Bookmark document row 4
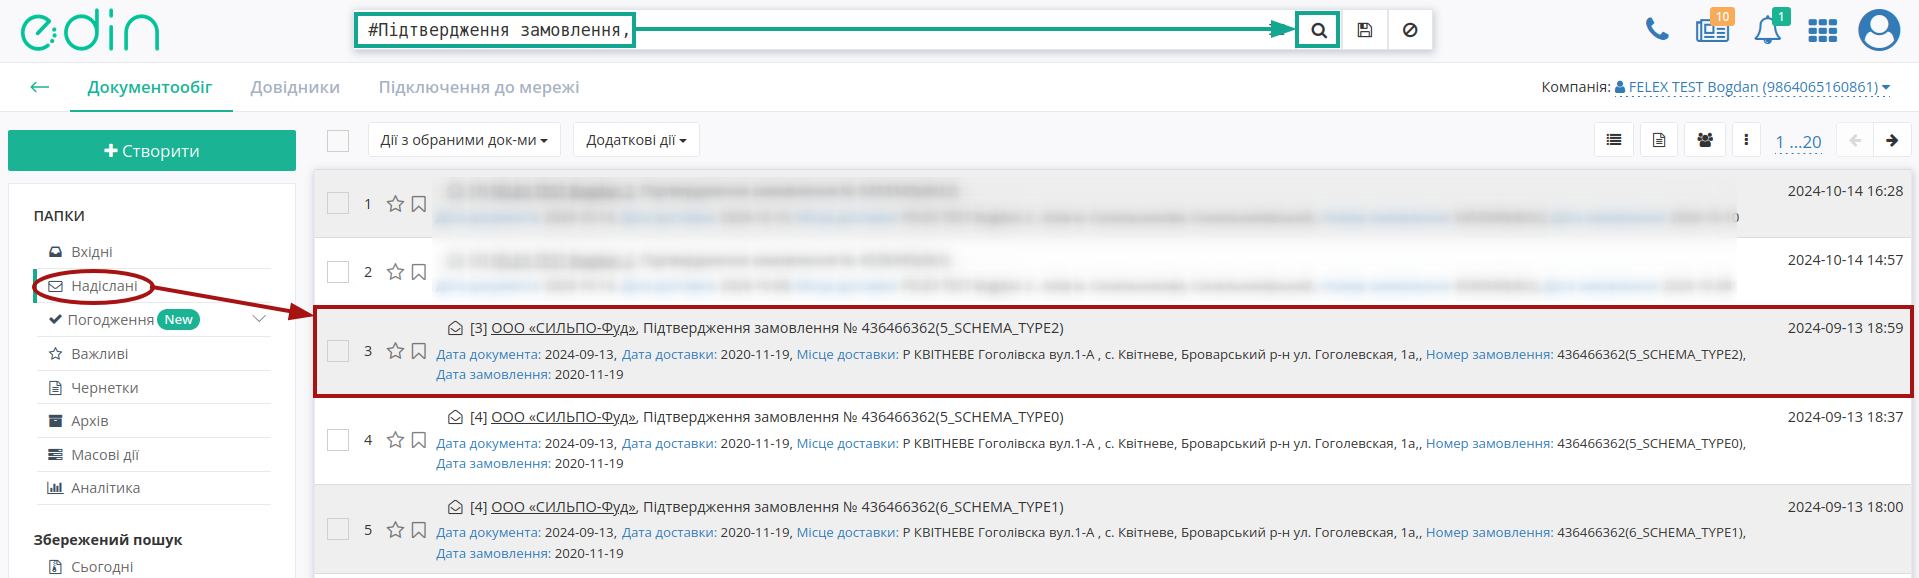This screenshot has width=1919, height=578. [x=419, y=440]
